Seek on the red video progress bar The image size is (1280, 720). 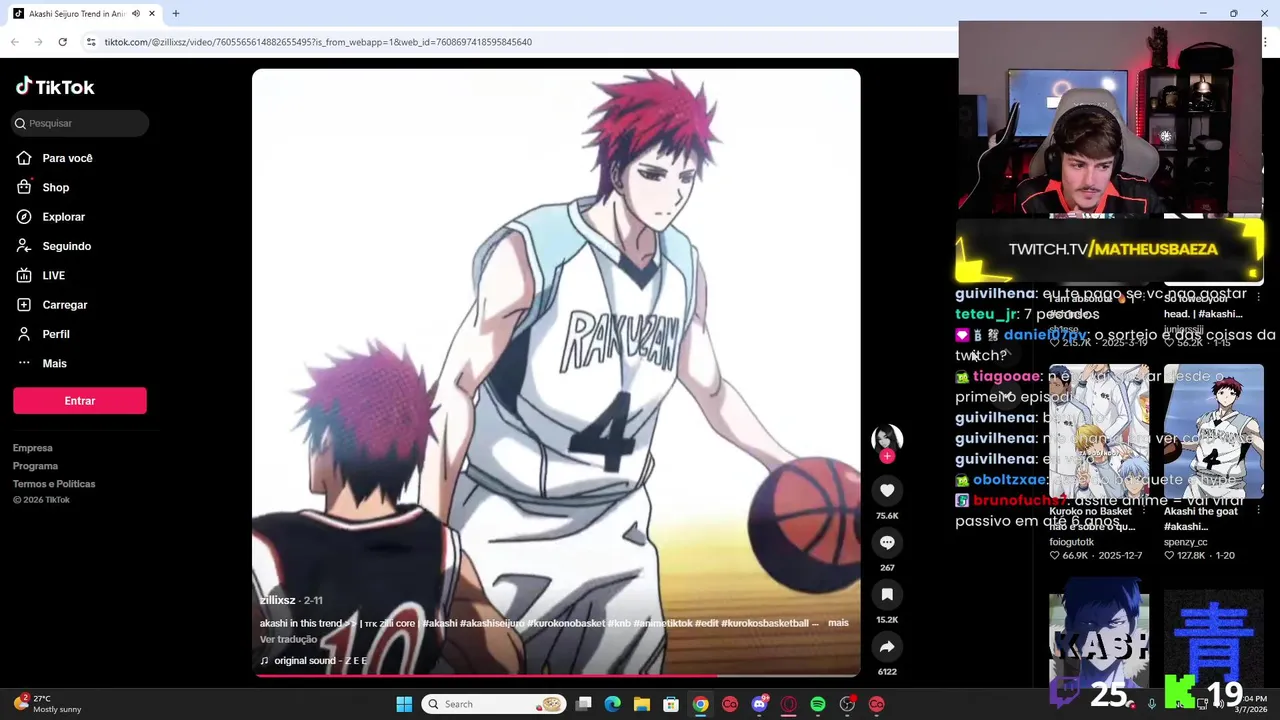[x=556, y=675]
